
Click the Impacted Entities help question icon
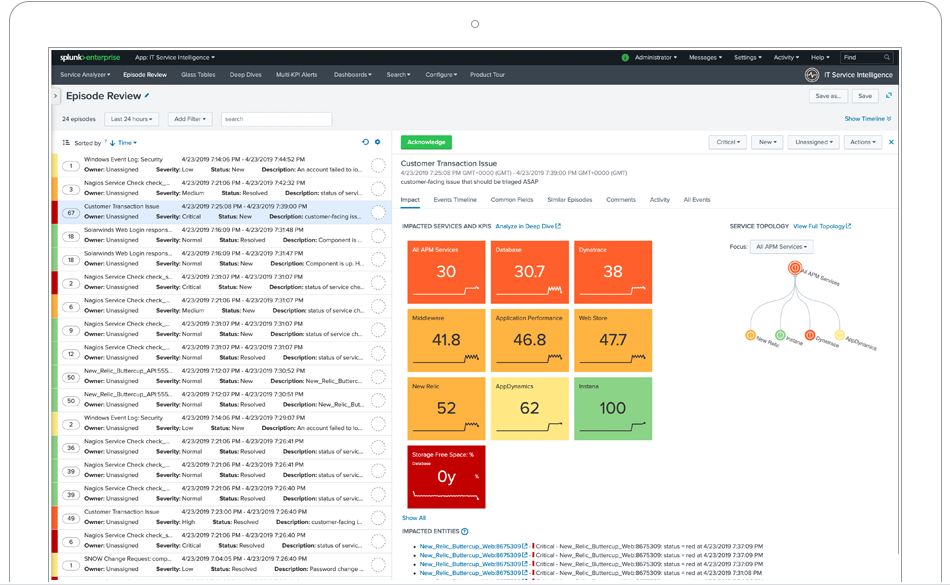[x=465, y=531]
